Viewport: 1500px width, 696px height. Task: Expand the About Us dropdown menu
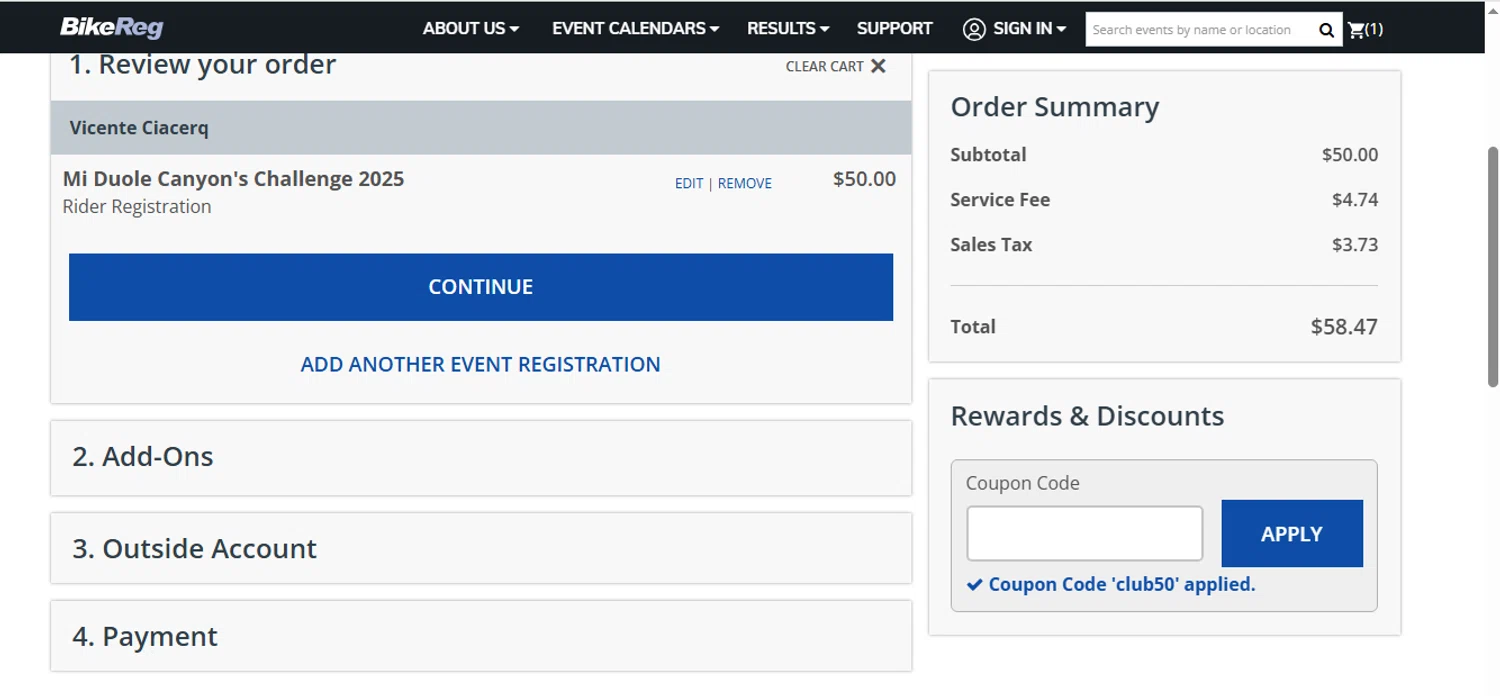(x=470, y=28)
